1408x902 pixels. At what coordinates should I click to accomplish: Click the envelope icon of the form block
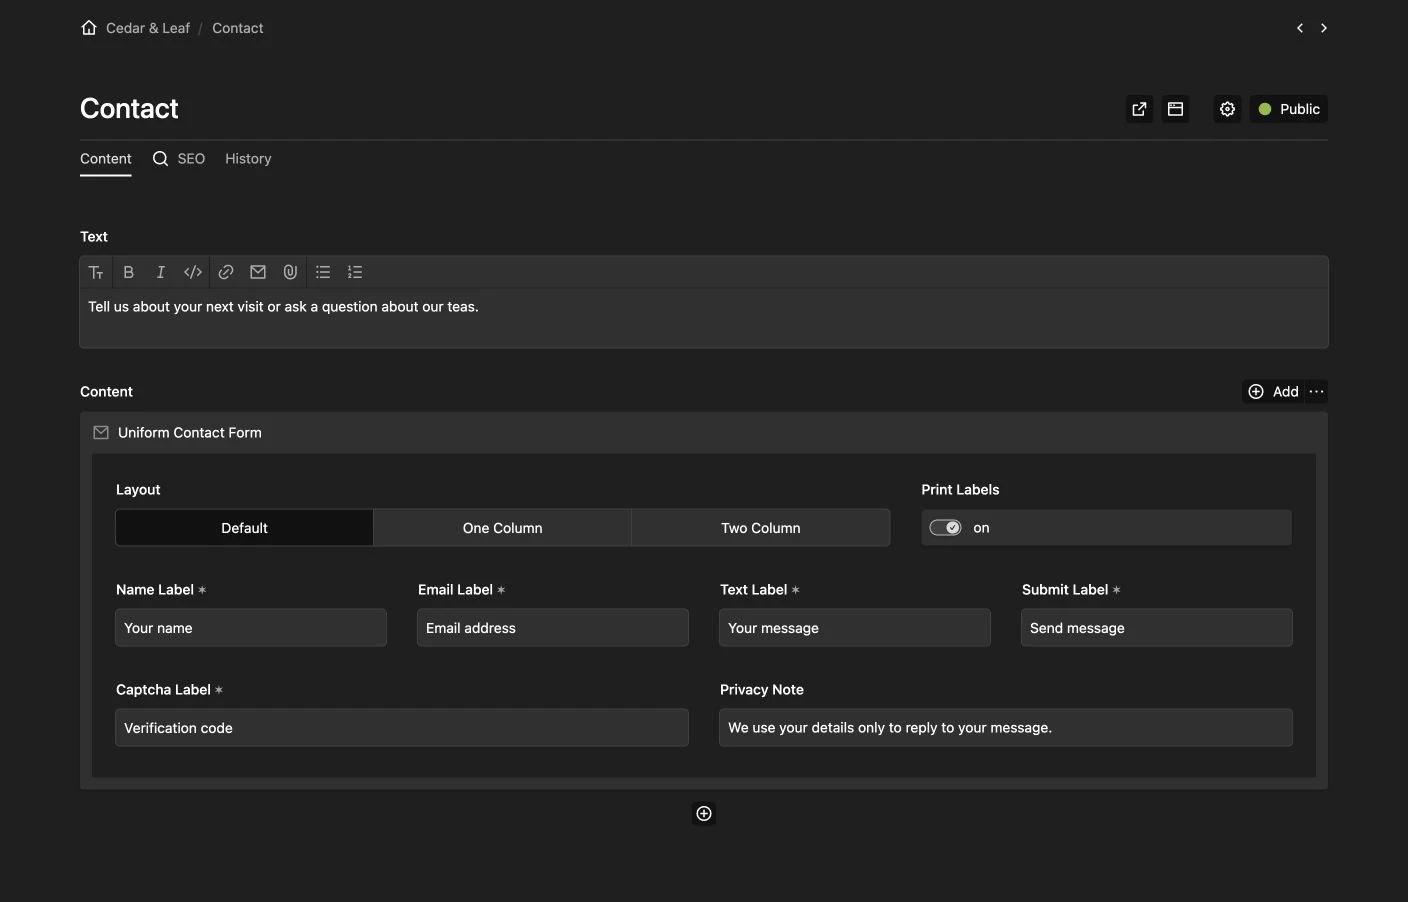[101, 433]
